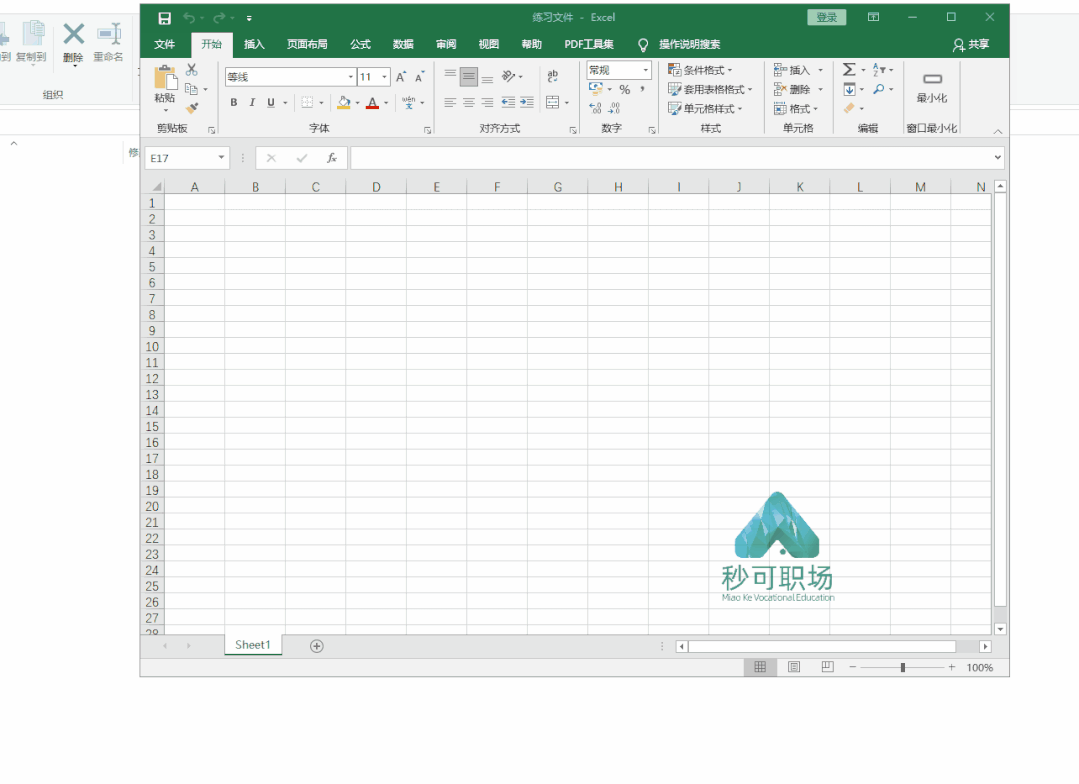Click the Accounting Number Format icon
Viewport: 1079px width, 784px height.
click(x=596, y=89)
